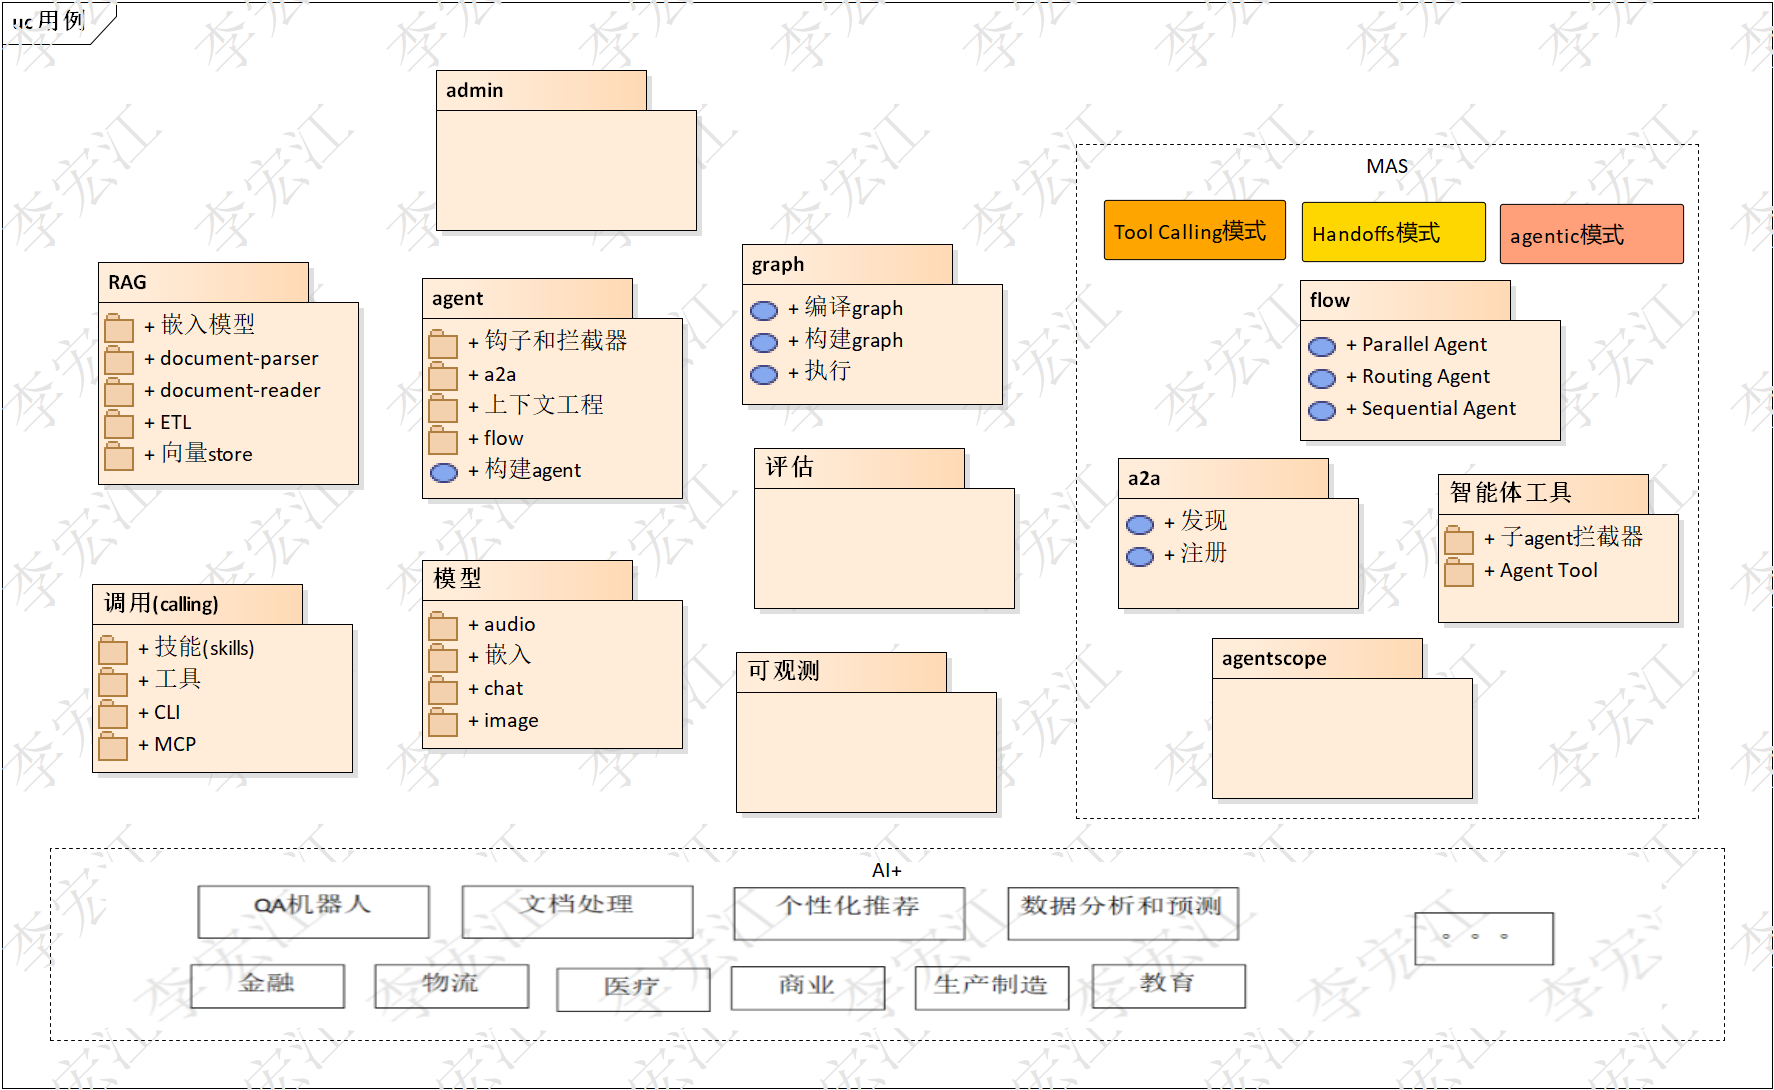The width and height of the screenshot is (1774, 1090).
Task: Click the folder icon beside a2a in agent
Action: pos(443,376)
